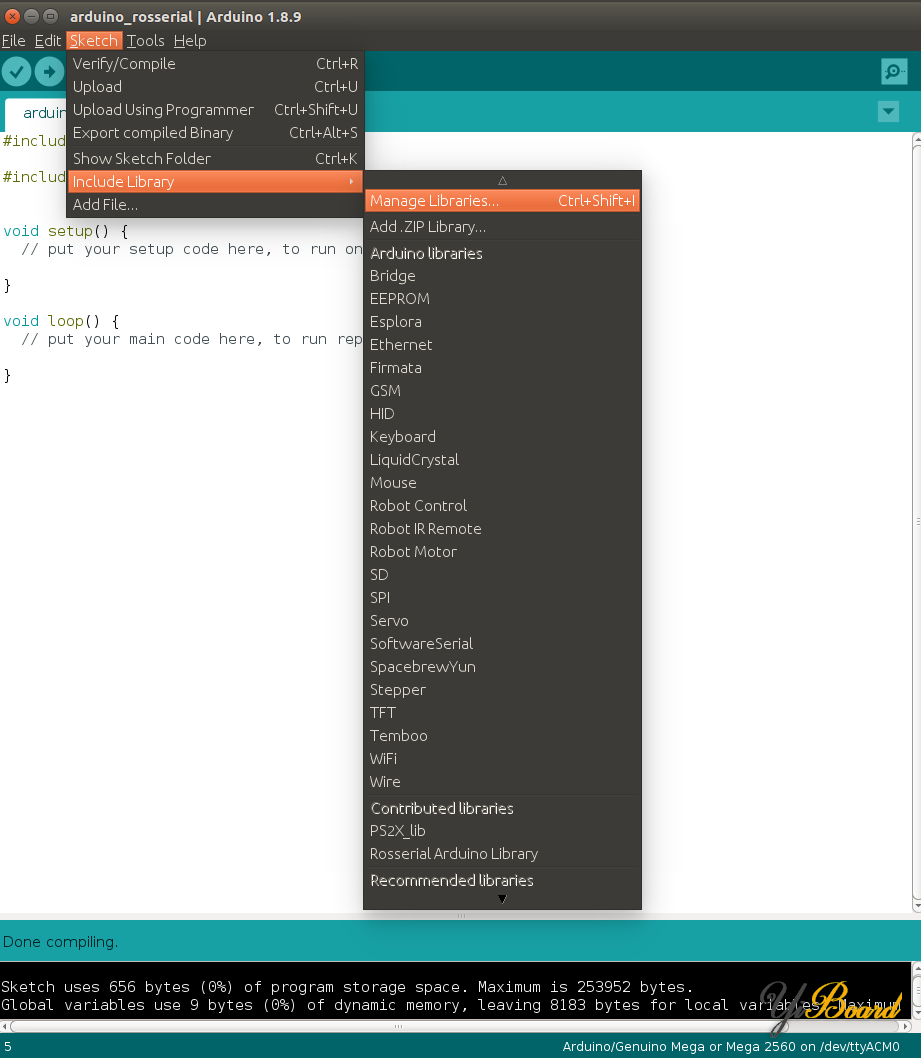Screen dimensions: 921x1058
Task: Open the Tools menu
Action: [x=145, y=40]
